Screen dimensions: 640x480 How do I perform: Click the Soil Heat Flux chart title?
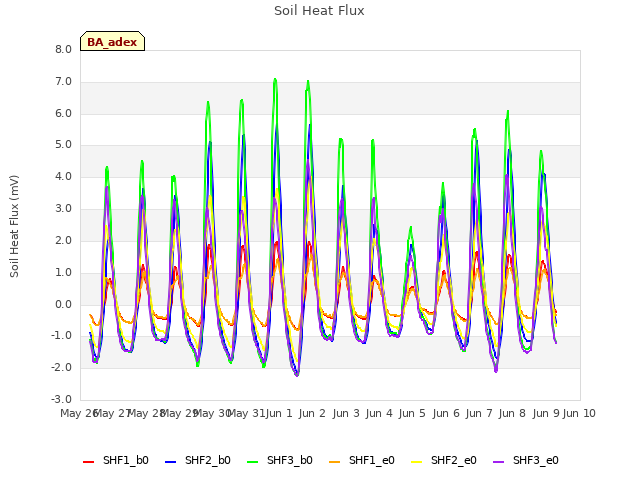point(319,11)
